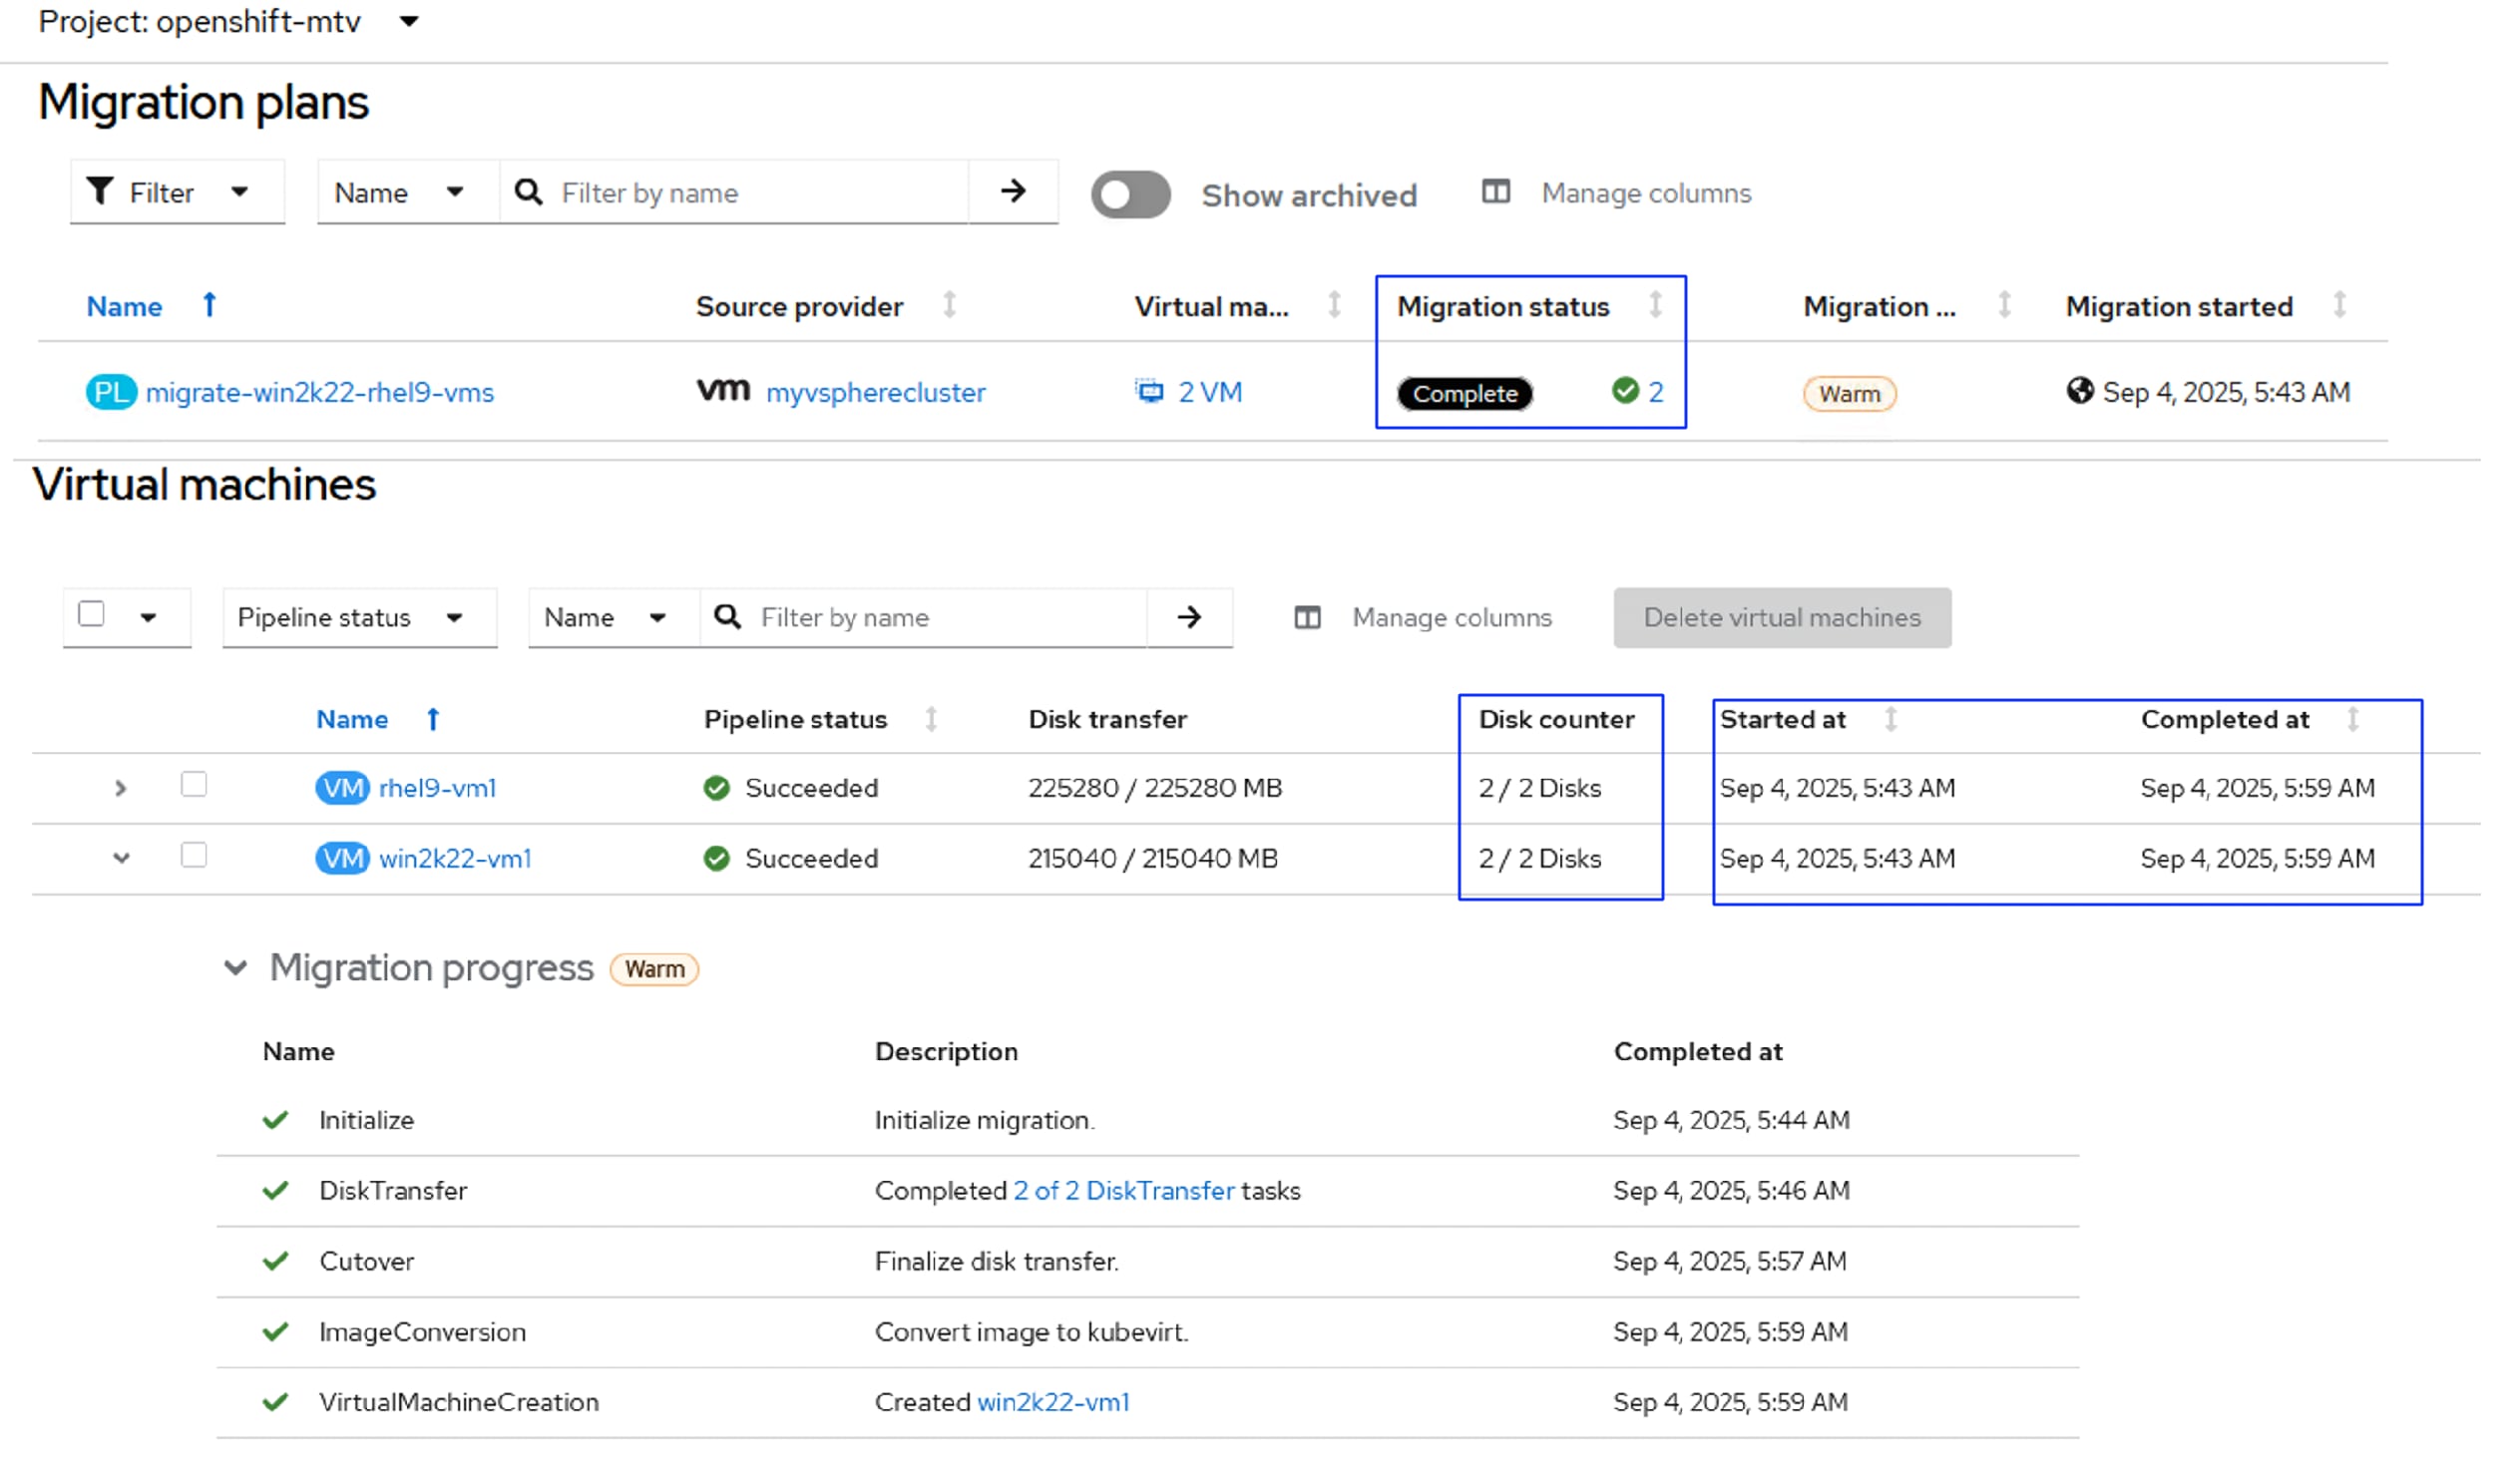This screenshot has height=1474, width=2520.
Task: Click the green succeeded count icon in migration status
Action: [x=1626, y=391]
